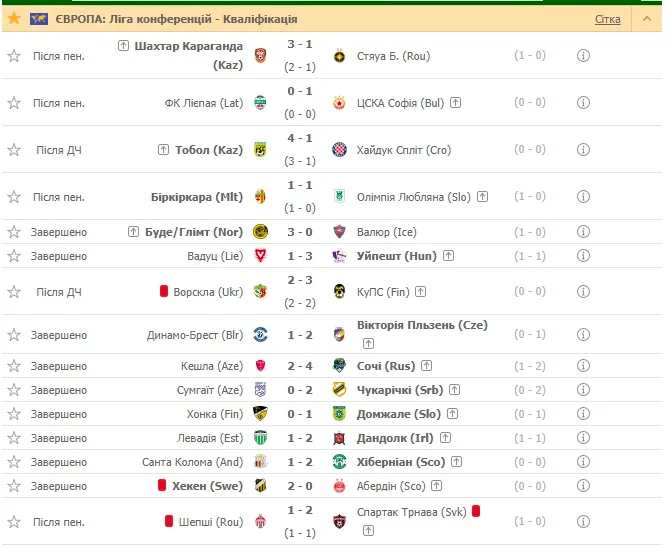The image size is (668, 548).
Task: Click the Дандолк team crest
Action: tap(339, 438)
